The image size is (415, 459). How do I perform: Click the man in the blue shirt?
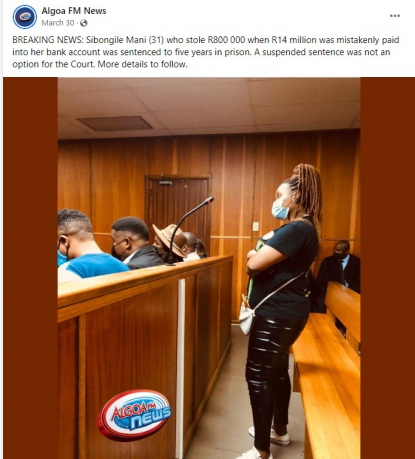[x=85, y=245]
